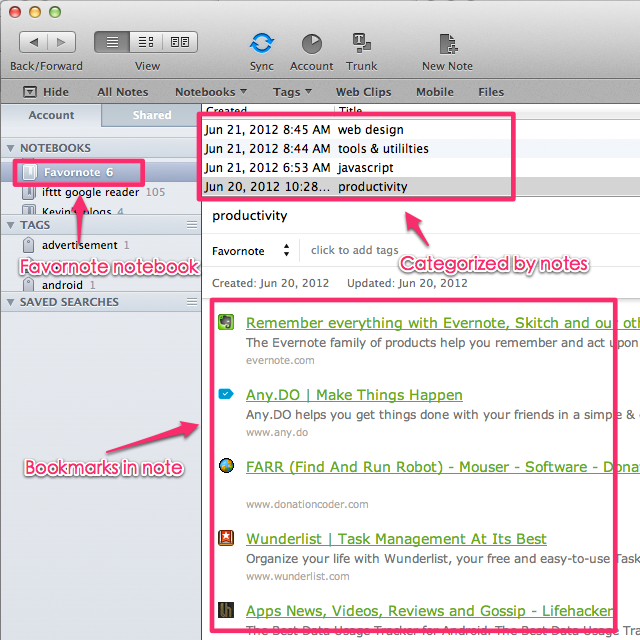Open Any.DO Make Things Happen link

pyautogui.click(x=354, y=395)
